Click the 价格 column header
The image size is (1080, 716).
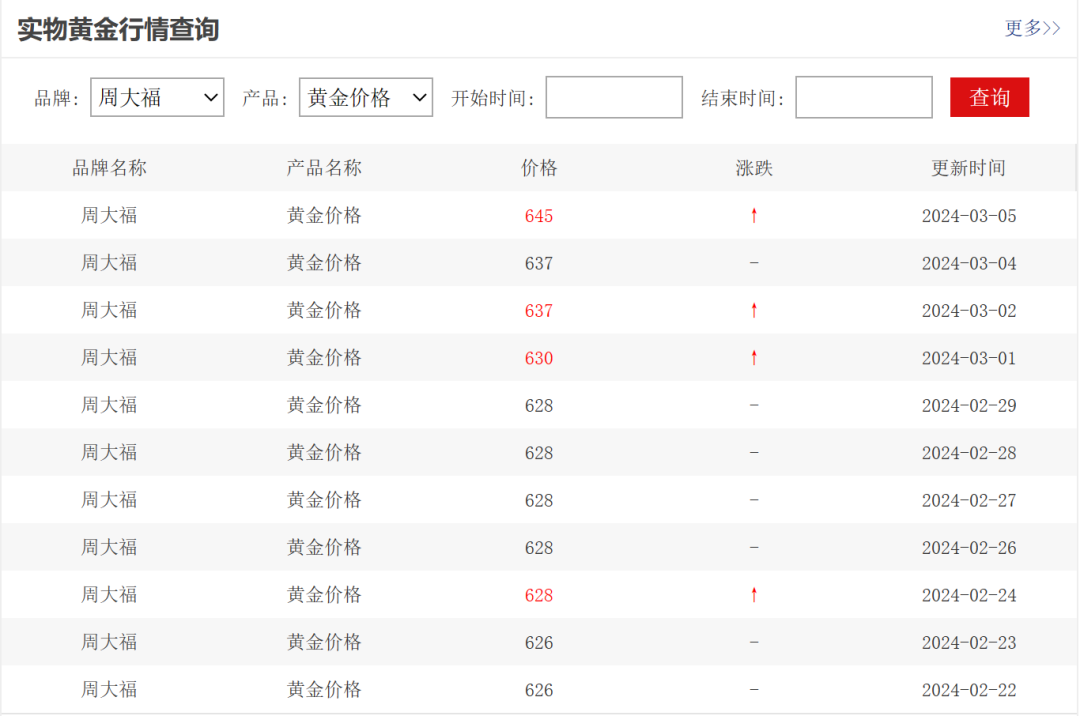point(539,168)
